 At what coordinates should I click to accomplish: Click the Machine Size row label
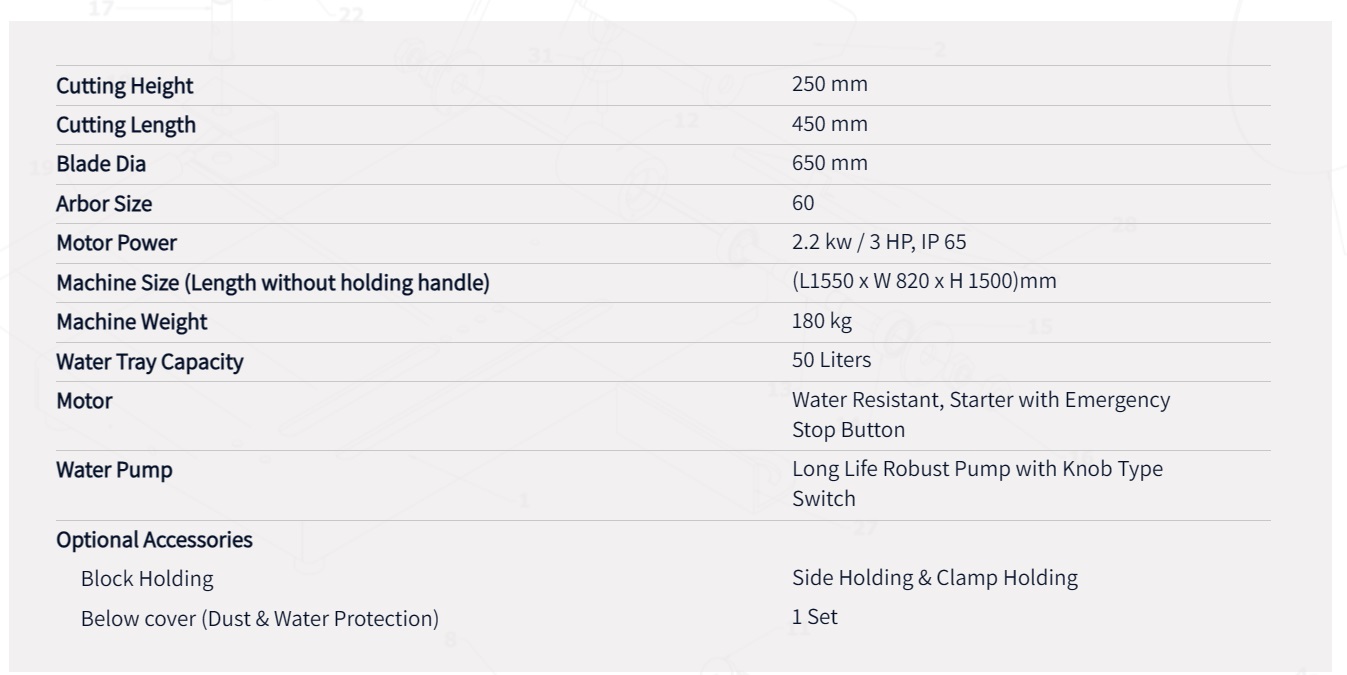coord(273,283)
